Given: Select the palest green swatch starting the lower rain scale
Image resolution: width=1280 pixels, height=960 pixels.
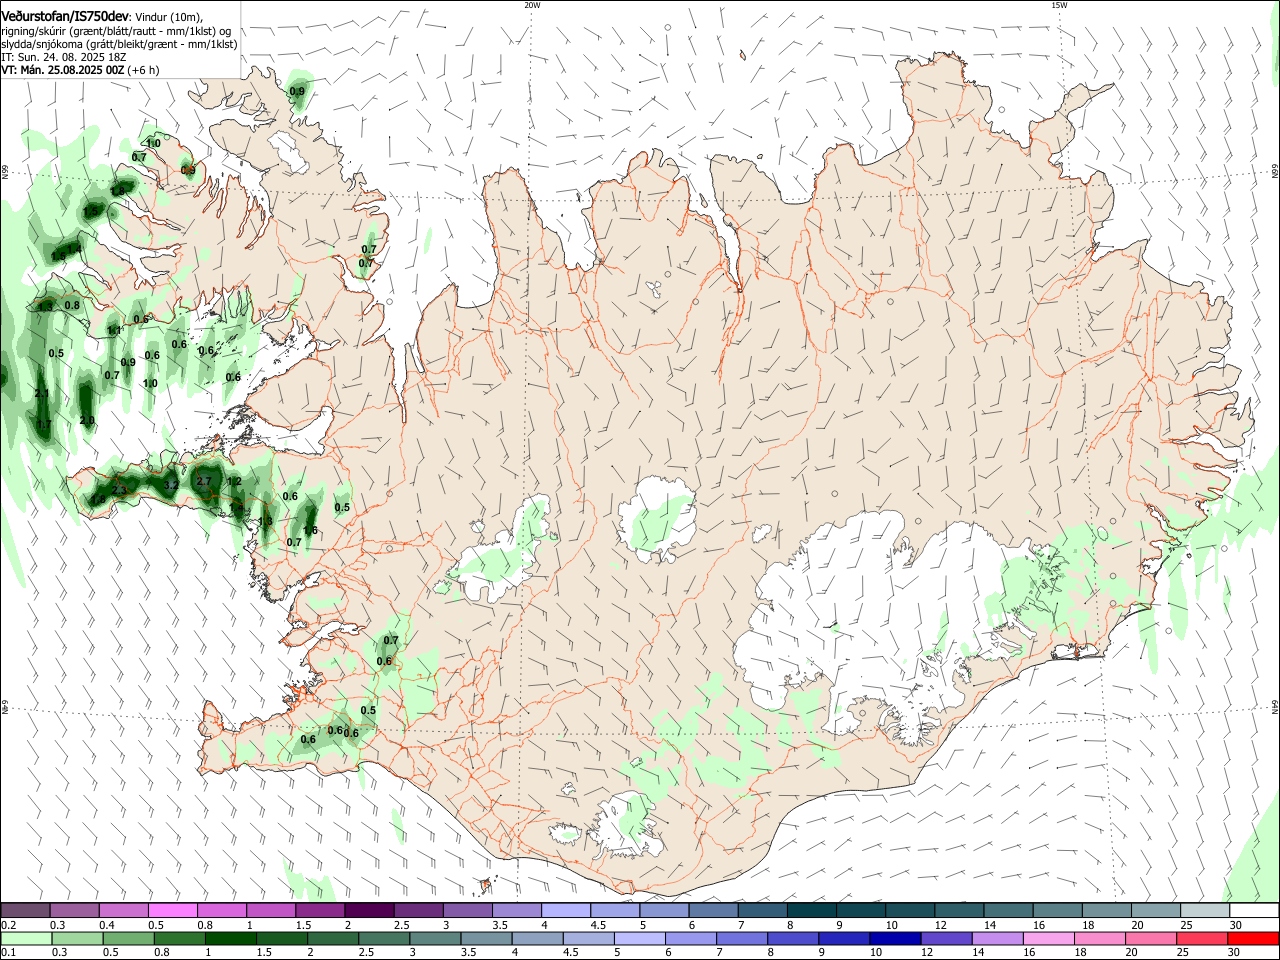Looking at the screenshot, I should coord(25,938).
